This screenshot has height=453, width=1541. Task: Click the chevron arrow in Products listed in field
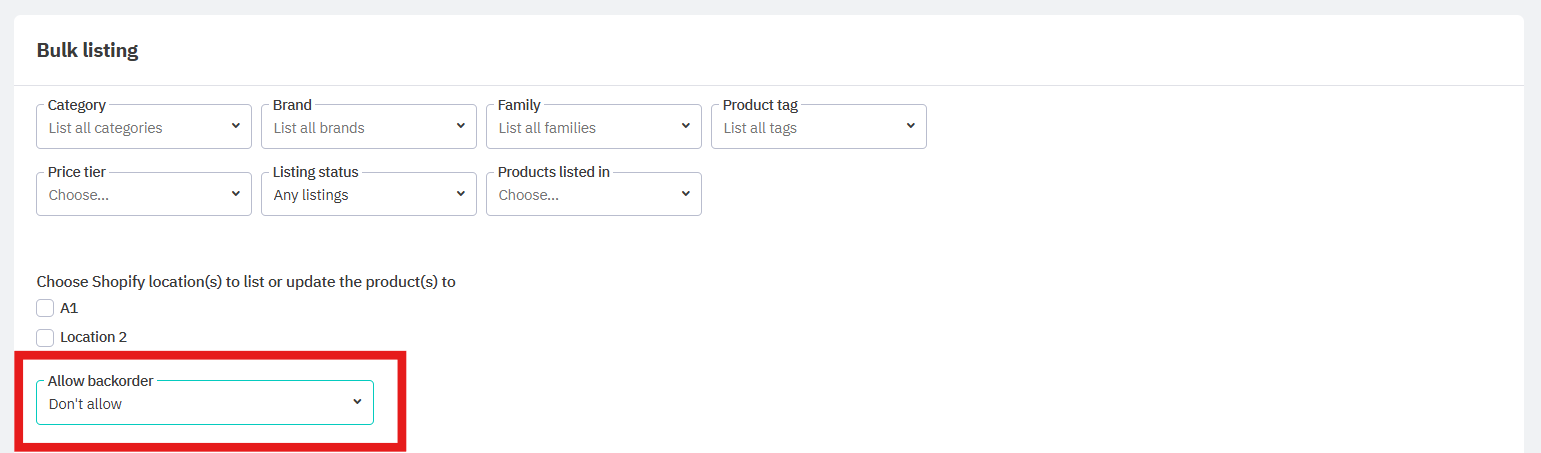pyautogui.click(x=685, y=193)
